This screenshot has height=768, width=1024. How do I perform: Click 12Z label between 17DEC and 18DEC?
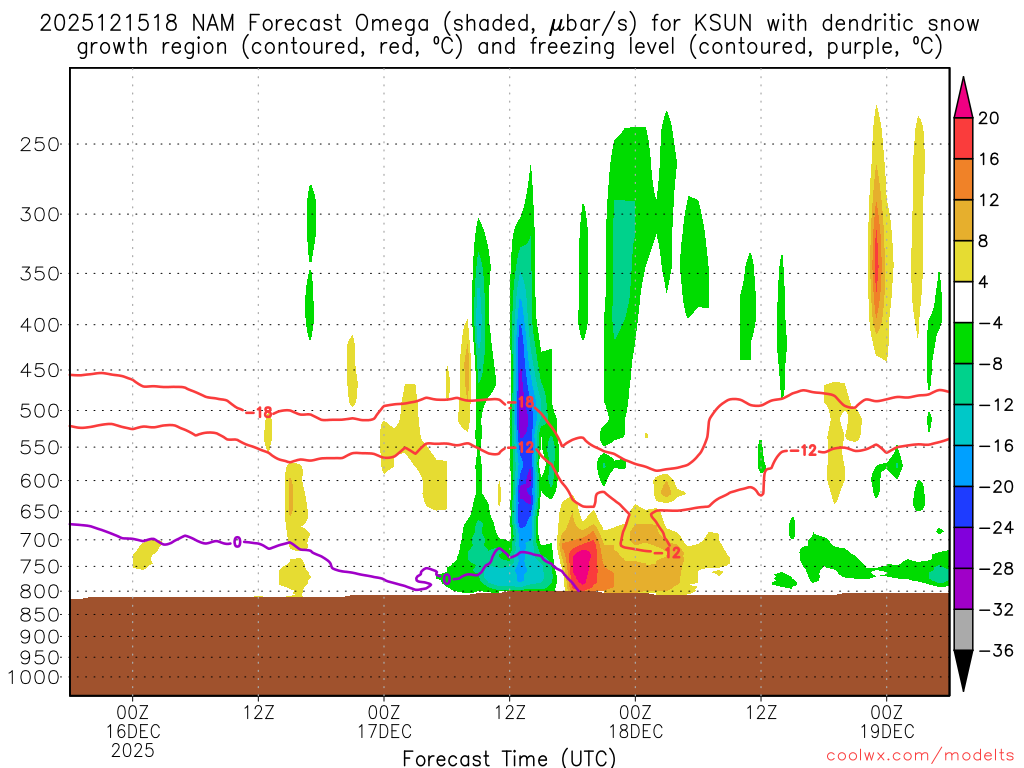(x=510, y=712)
